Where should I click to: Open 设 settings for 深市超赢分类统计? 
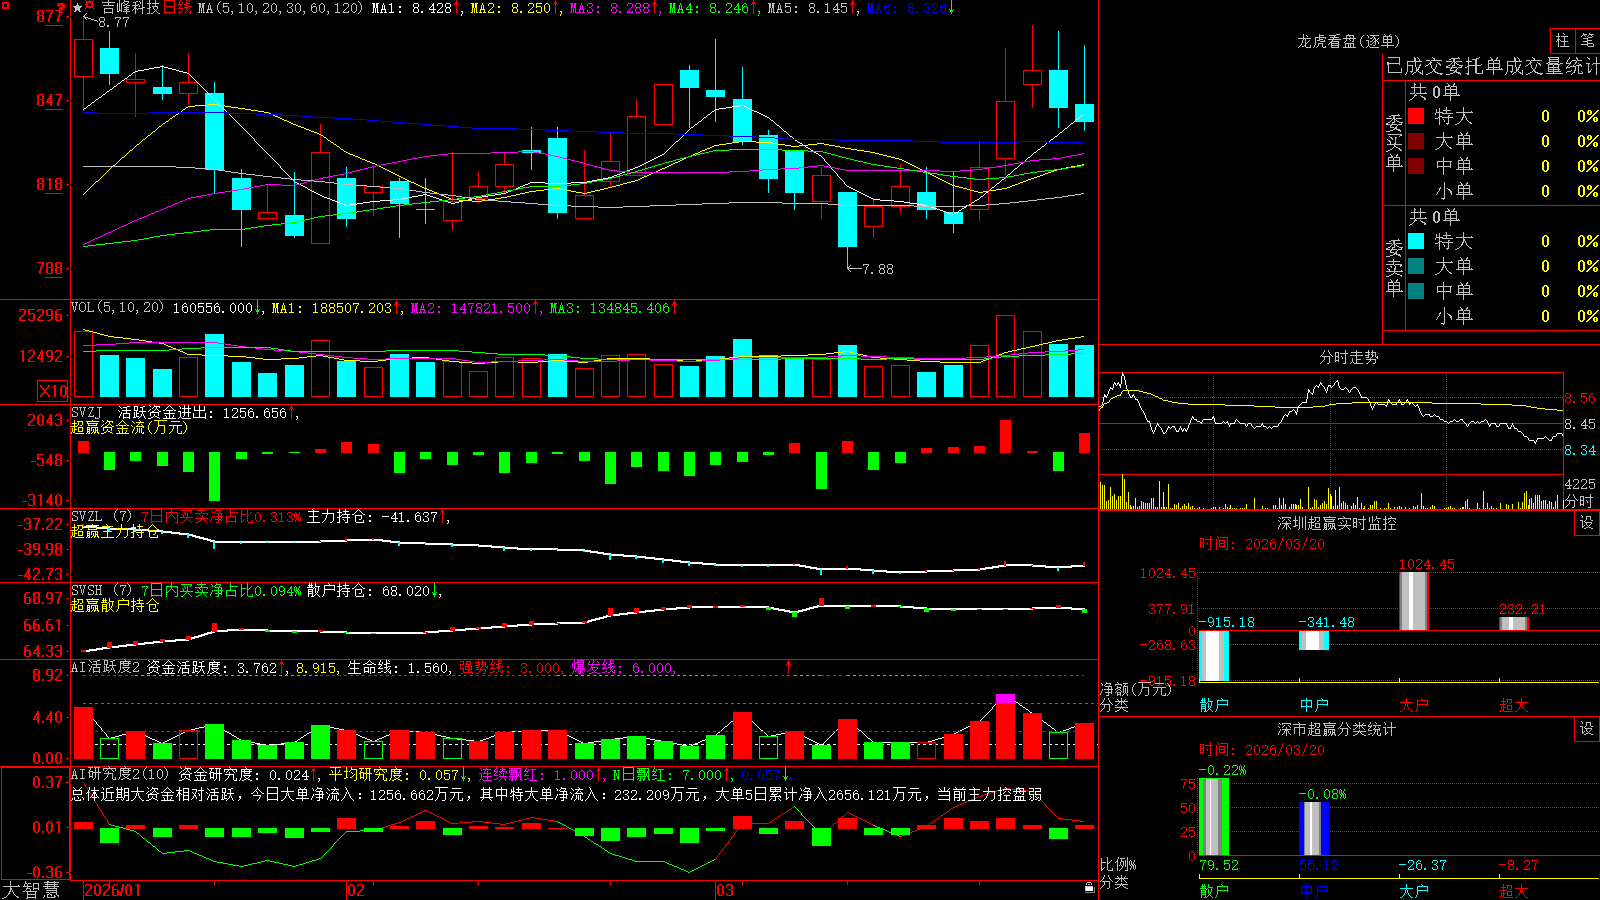click(1586, 729)
